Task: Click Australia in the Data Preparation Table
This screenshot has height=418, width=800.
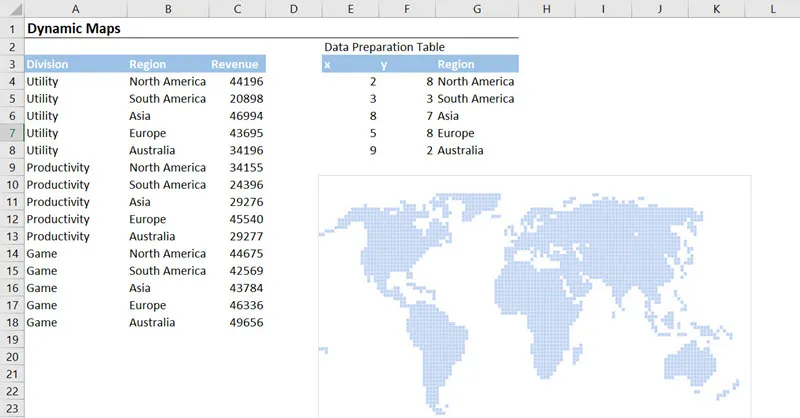Action: click(461, 150)
